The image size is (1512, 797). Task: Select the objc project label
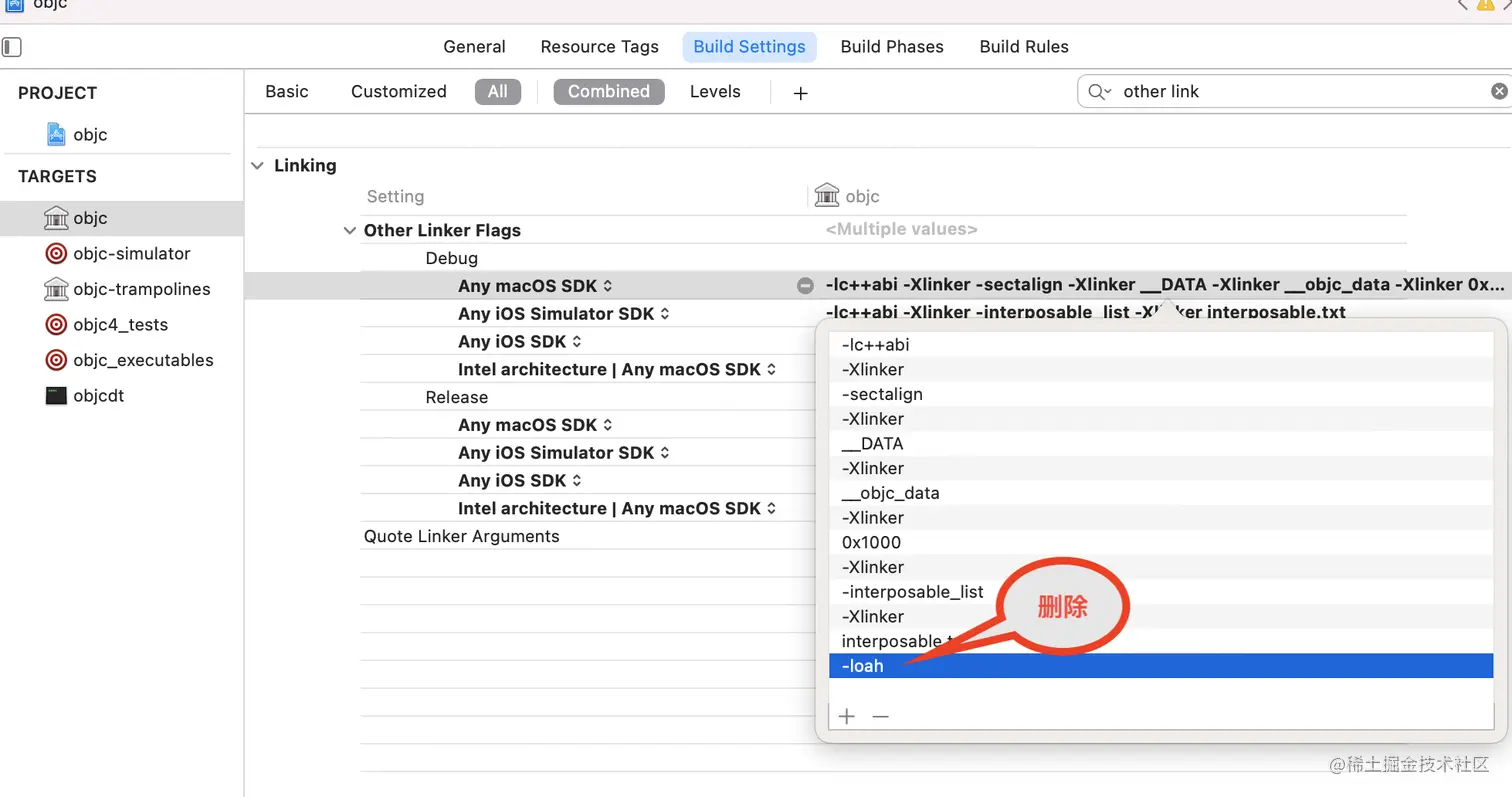pyautogui.click(x=90, y=135)
